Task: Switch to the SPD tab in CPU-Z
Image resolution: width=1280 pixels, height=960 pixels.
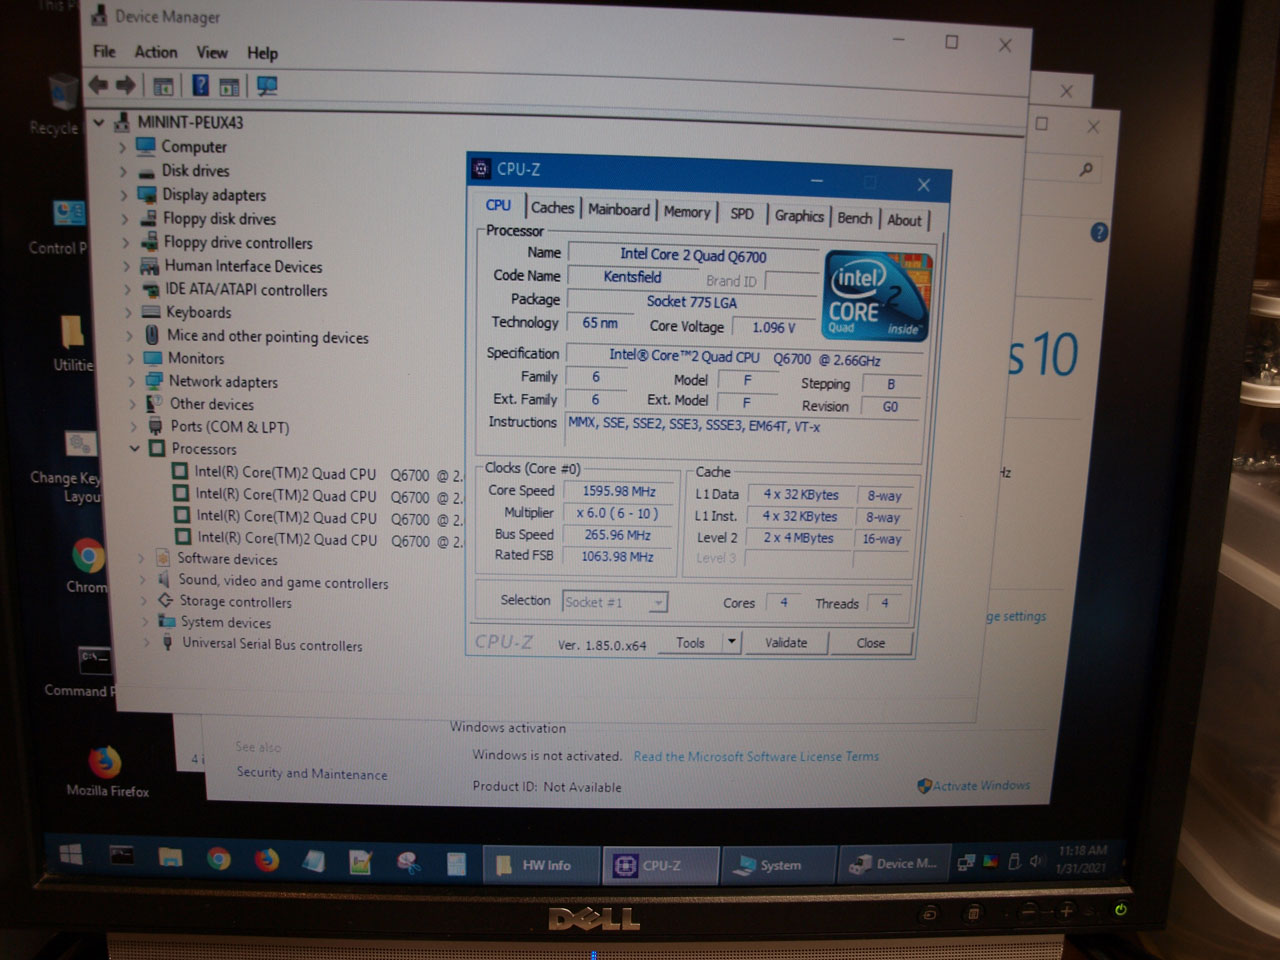Action: (x=742, y=214)
